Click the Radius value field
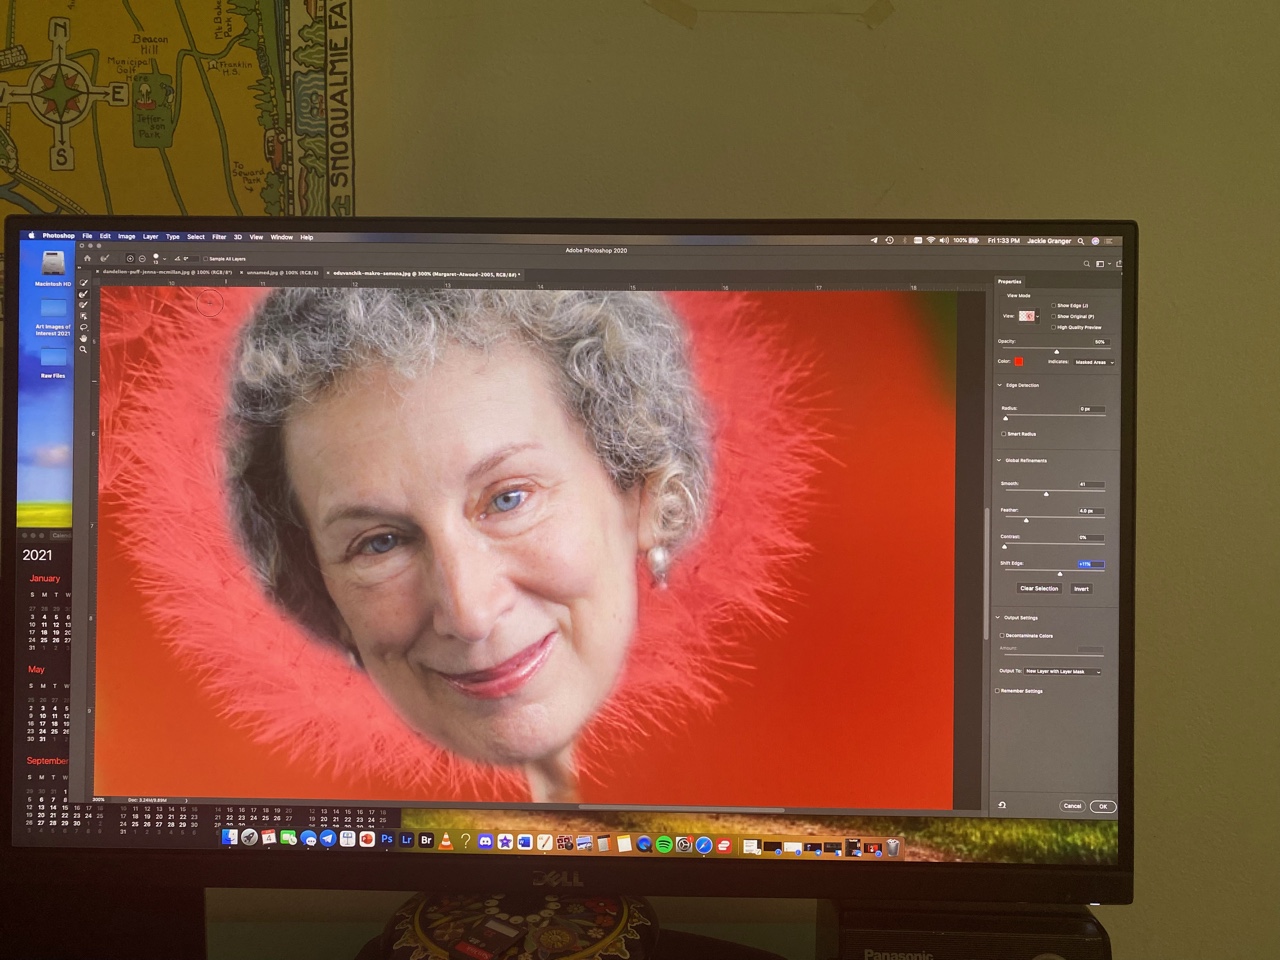 [x=1091, y=409]
